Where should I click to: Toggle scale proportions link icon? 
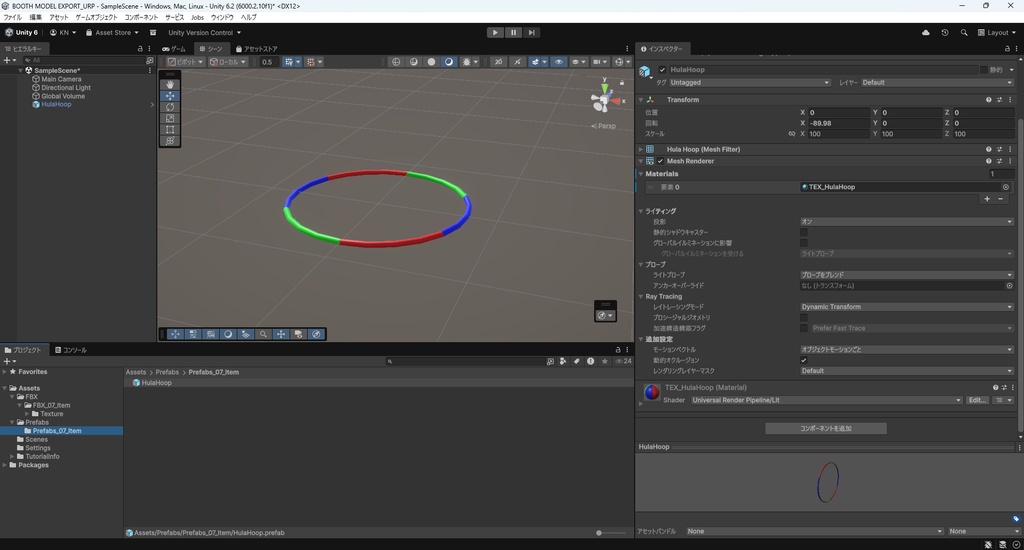tap(792, 133)
